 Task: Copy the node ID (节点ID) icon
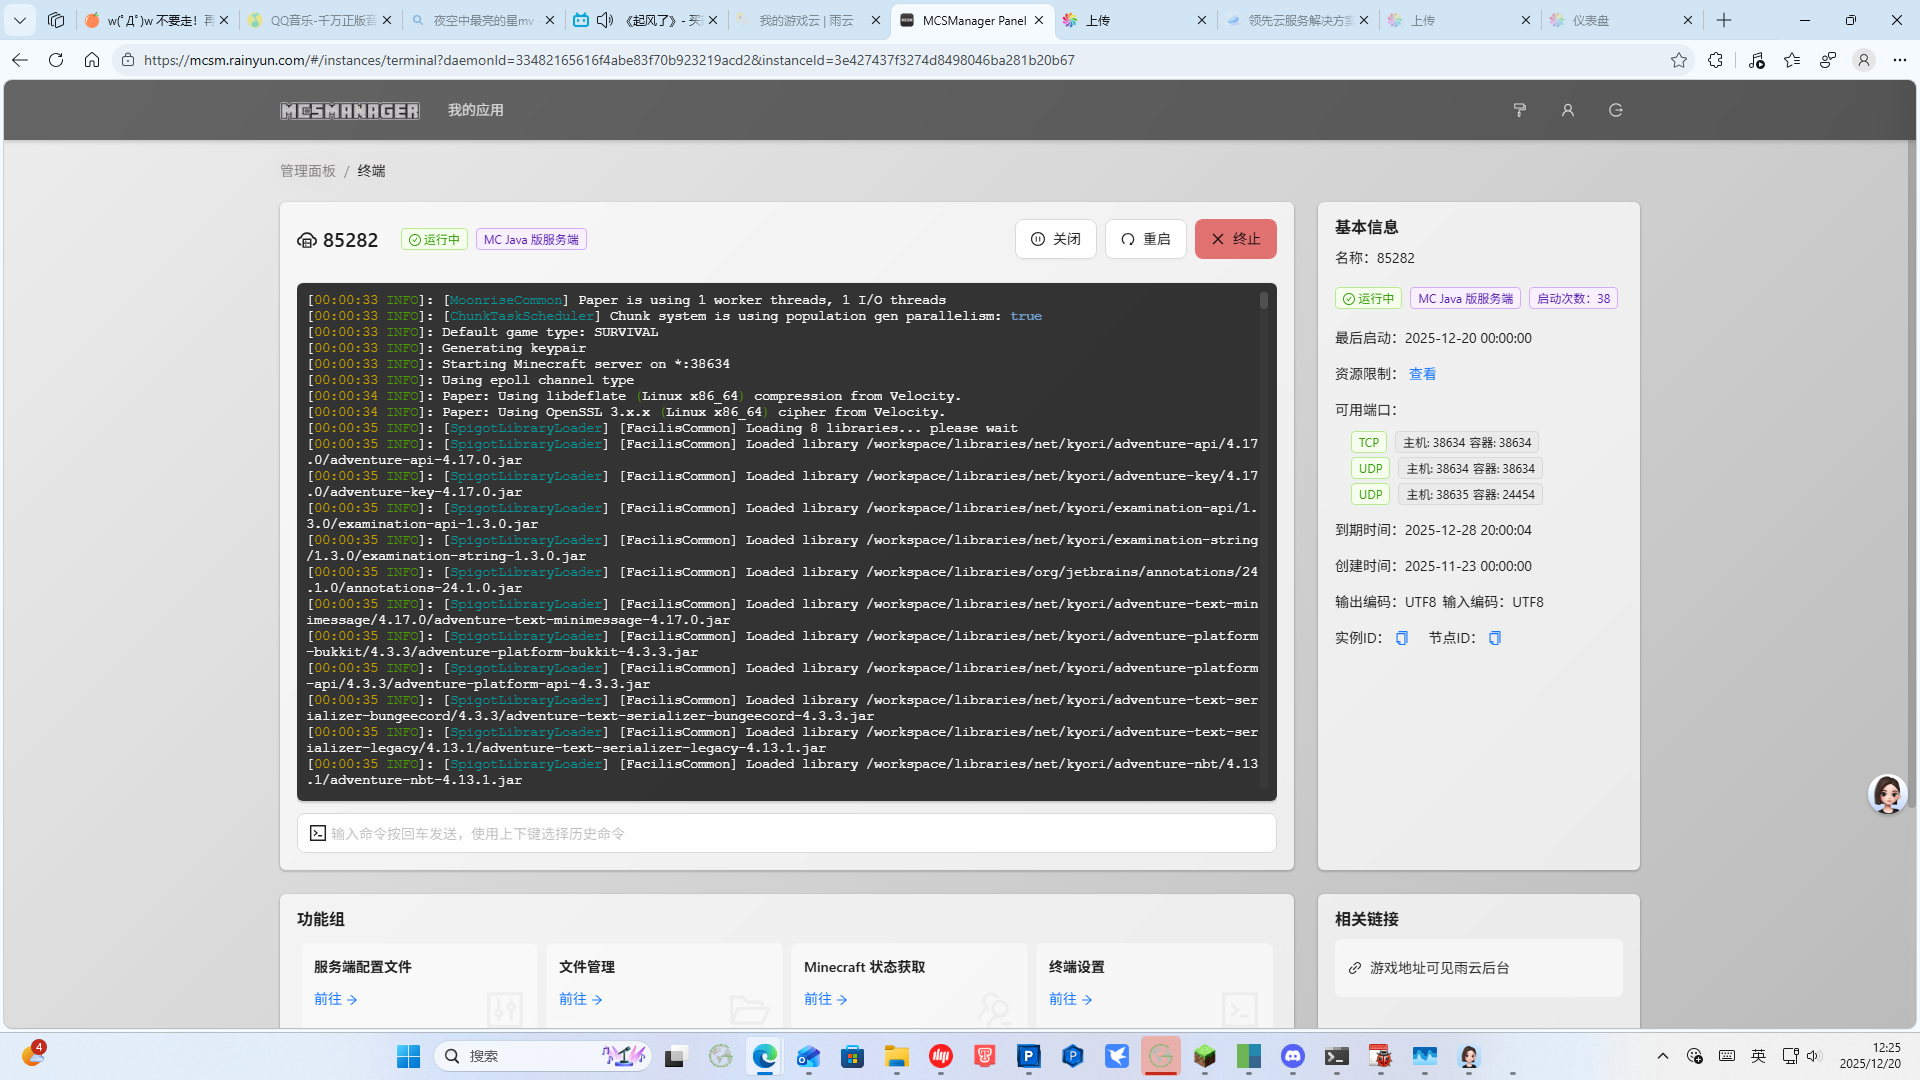pos(1495,638)
